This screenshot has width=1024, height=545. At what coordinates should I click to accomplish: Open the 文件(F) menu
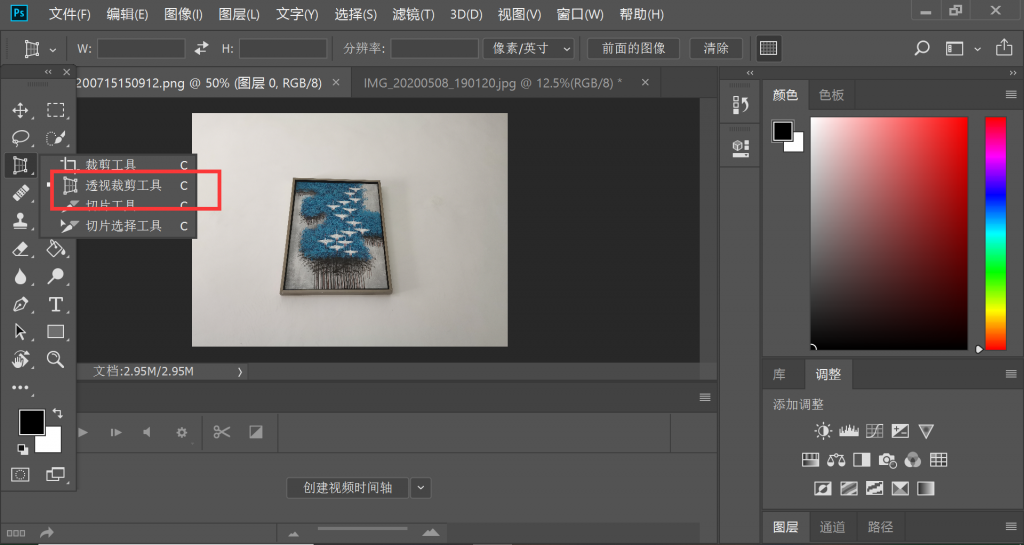[x=70, y=14]
